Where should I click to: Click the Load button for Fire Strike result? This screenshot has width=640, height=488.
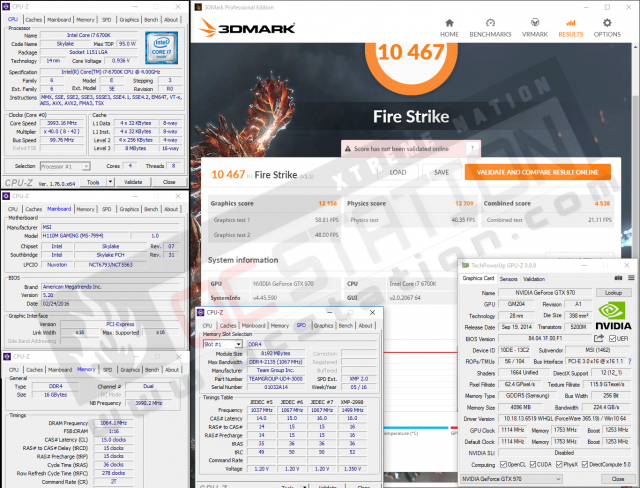pyautogui.click(x=397, y=172)
